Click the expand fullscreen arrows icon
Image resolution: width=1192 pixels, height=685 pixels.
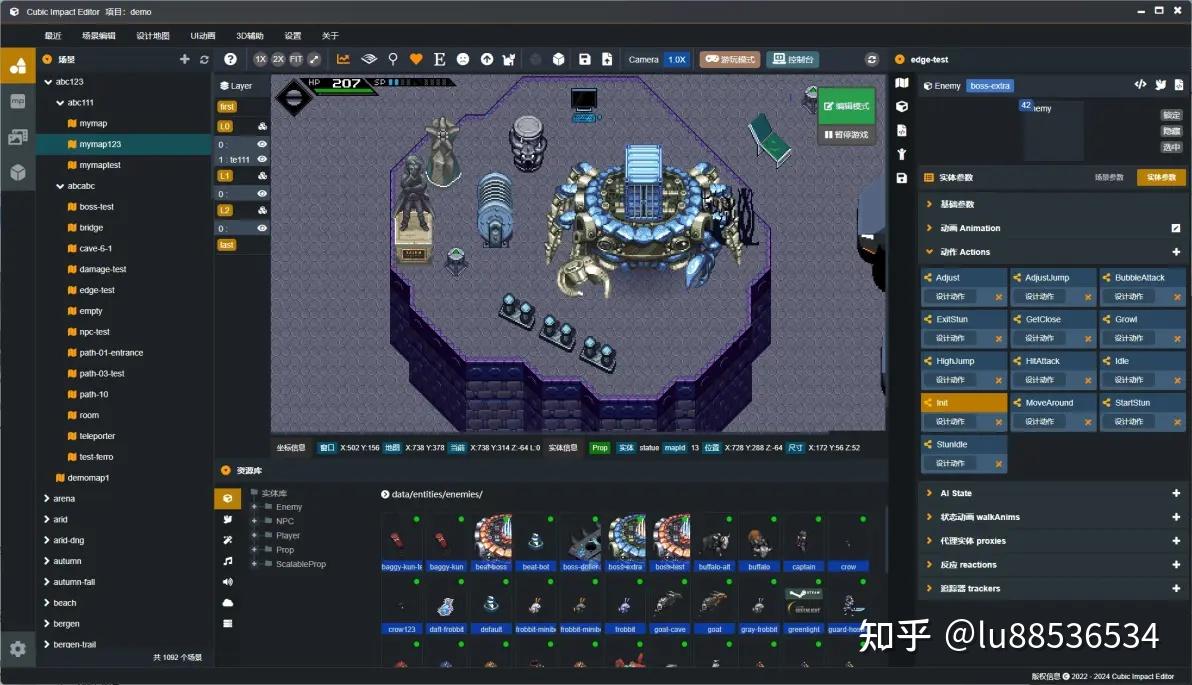click(x=314, y=59)
